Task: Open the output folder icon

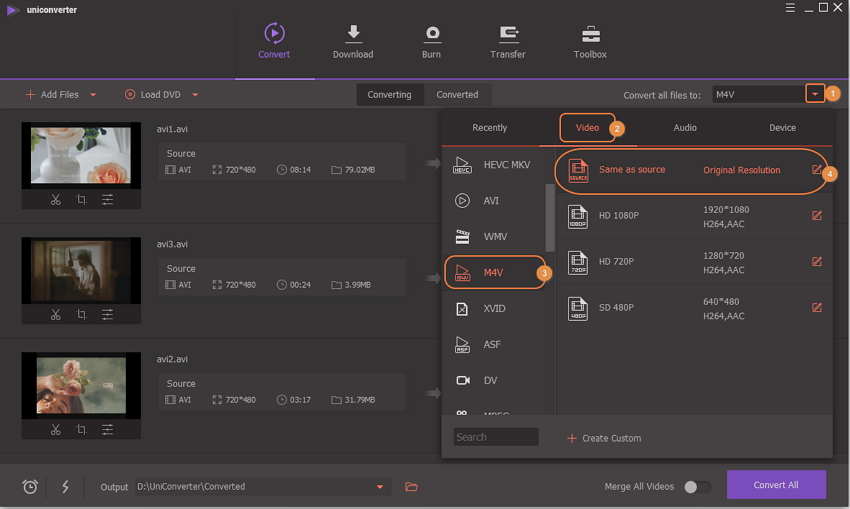Action: coord(411,487)
